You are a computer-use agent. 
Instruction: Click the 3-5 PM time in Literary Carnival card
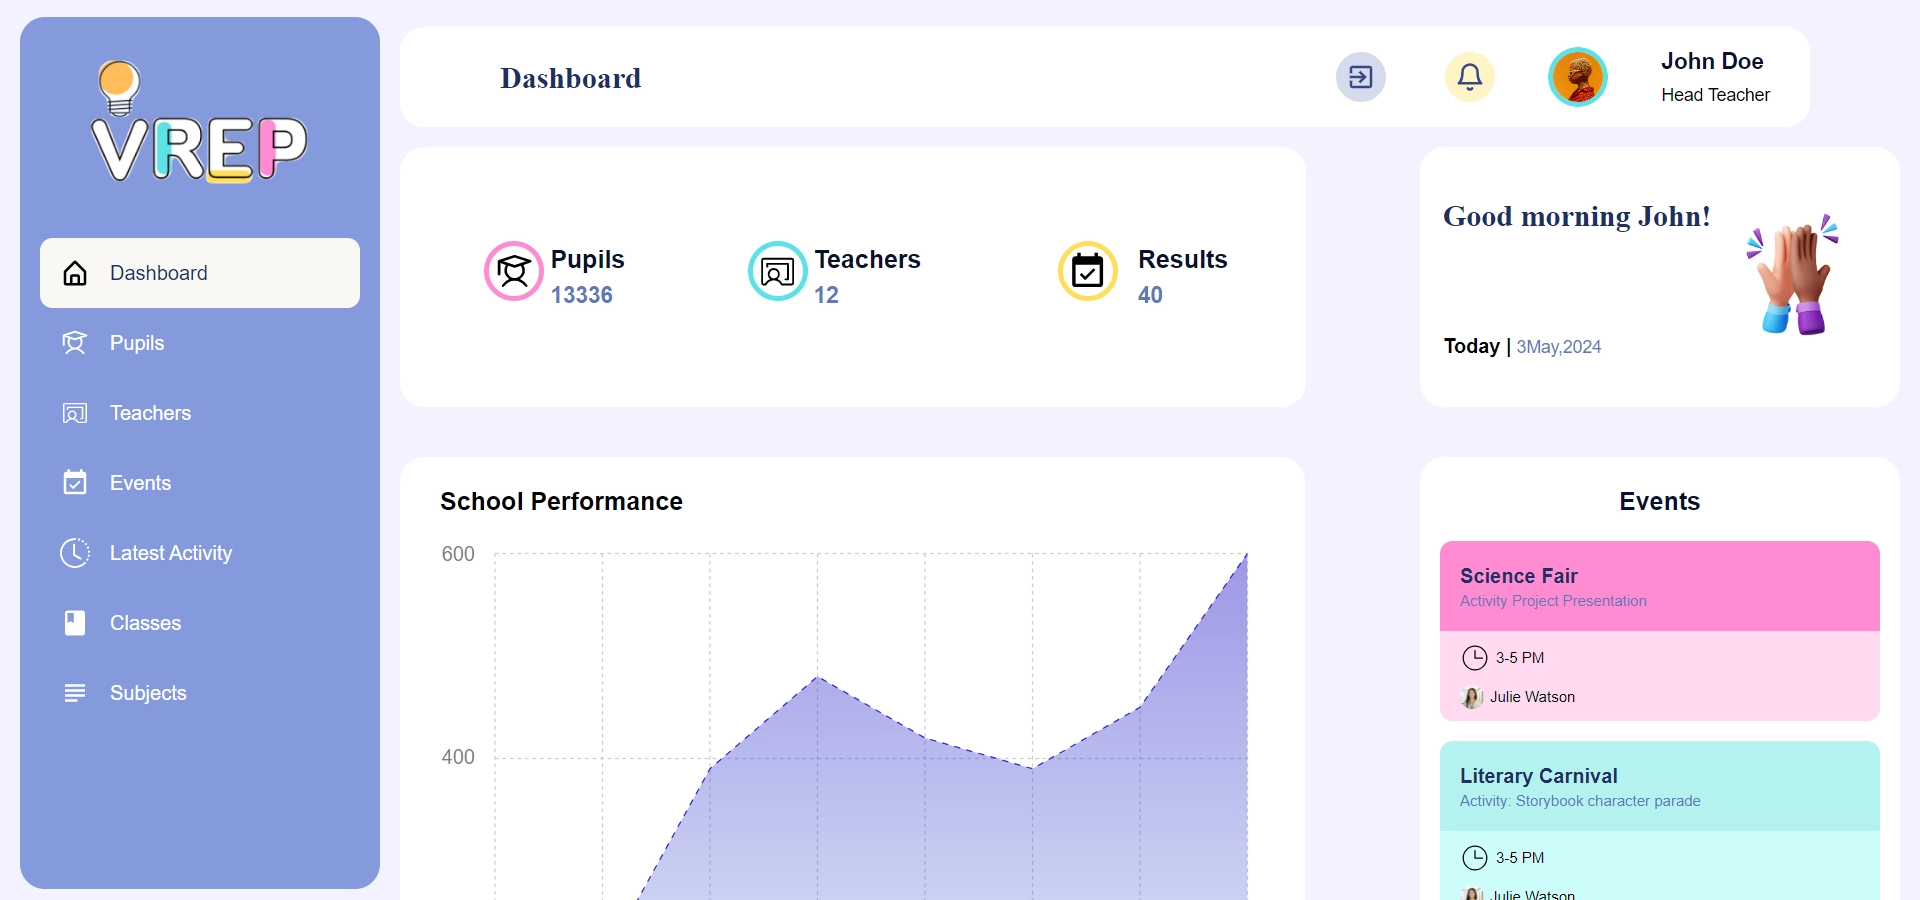pos(1520,858)
